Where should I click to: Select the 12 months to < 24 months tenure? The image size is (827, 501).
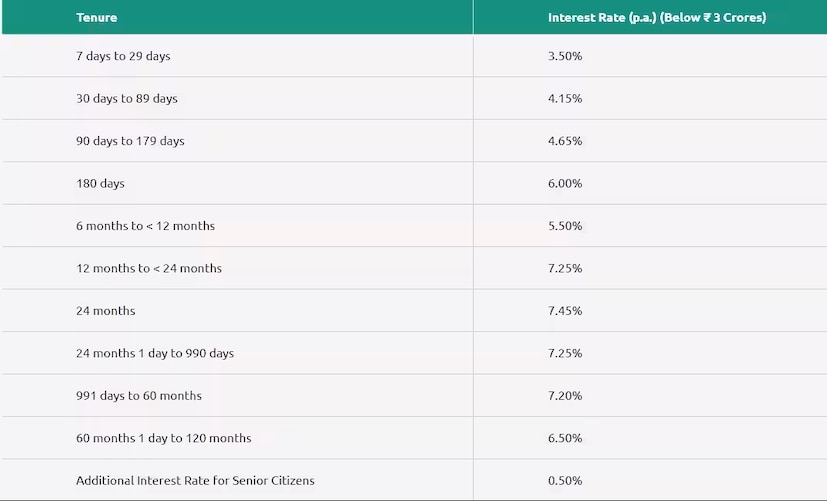[149, 268]
